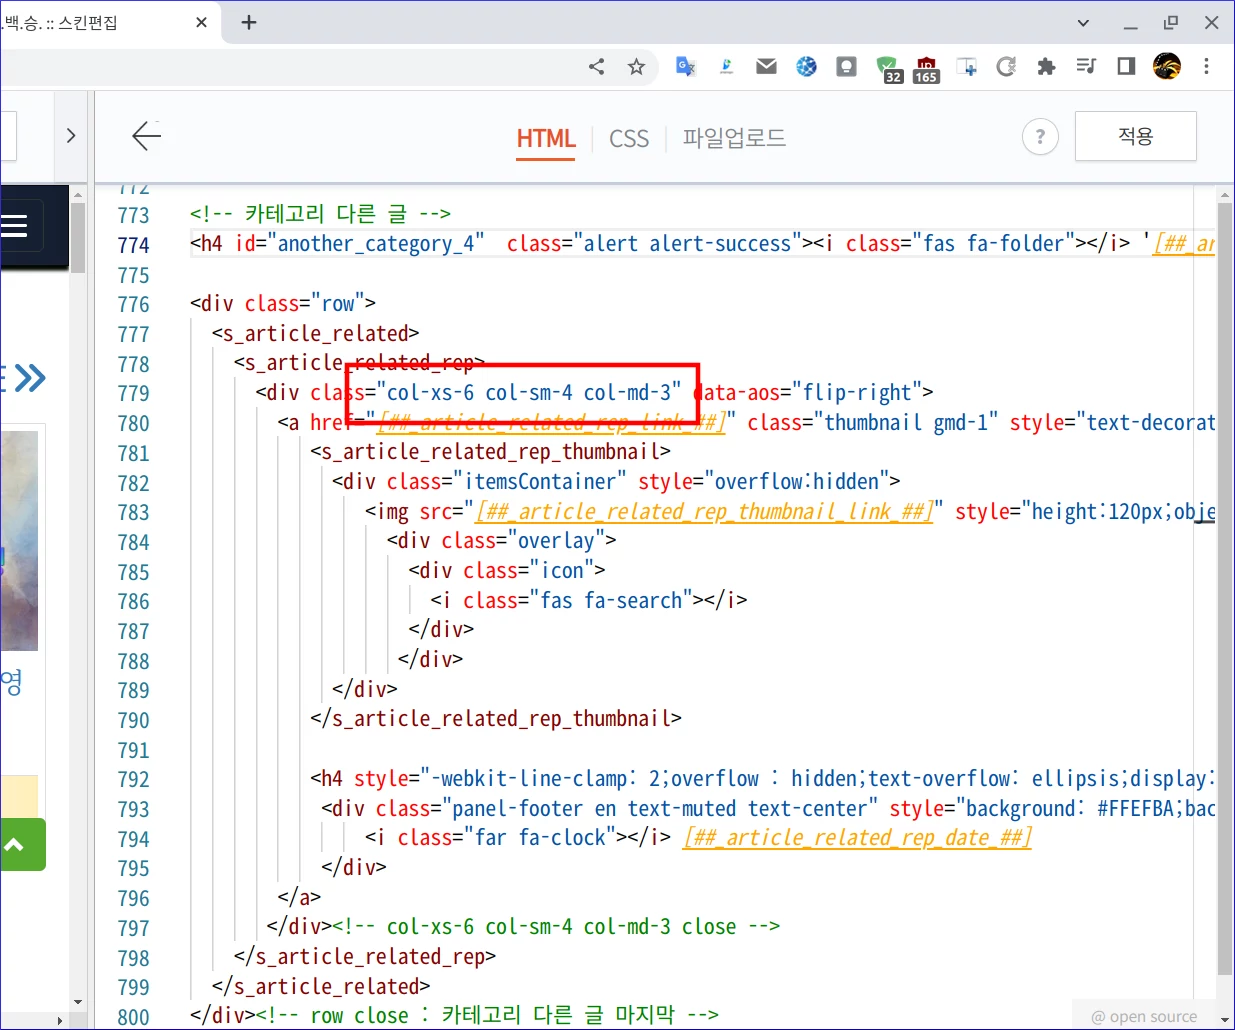
Task: Click the </s_article_related_rep_thumbnail> closing tag
Action: [x=496, y=718]
